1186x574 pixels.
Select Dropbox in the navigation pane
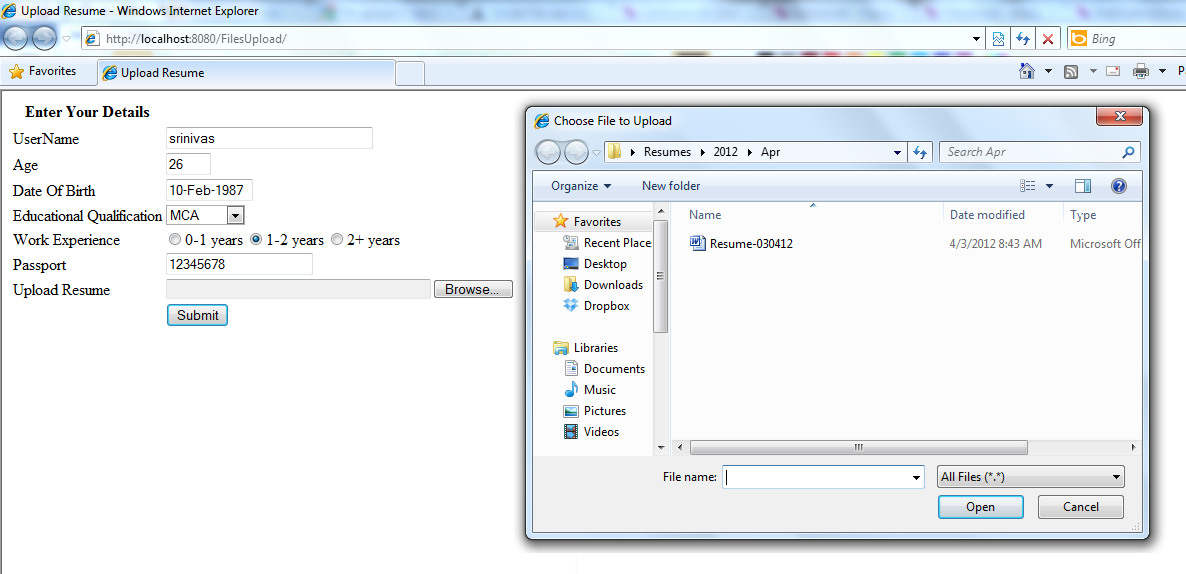click(596, 306)
